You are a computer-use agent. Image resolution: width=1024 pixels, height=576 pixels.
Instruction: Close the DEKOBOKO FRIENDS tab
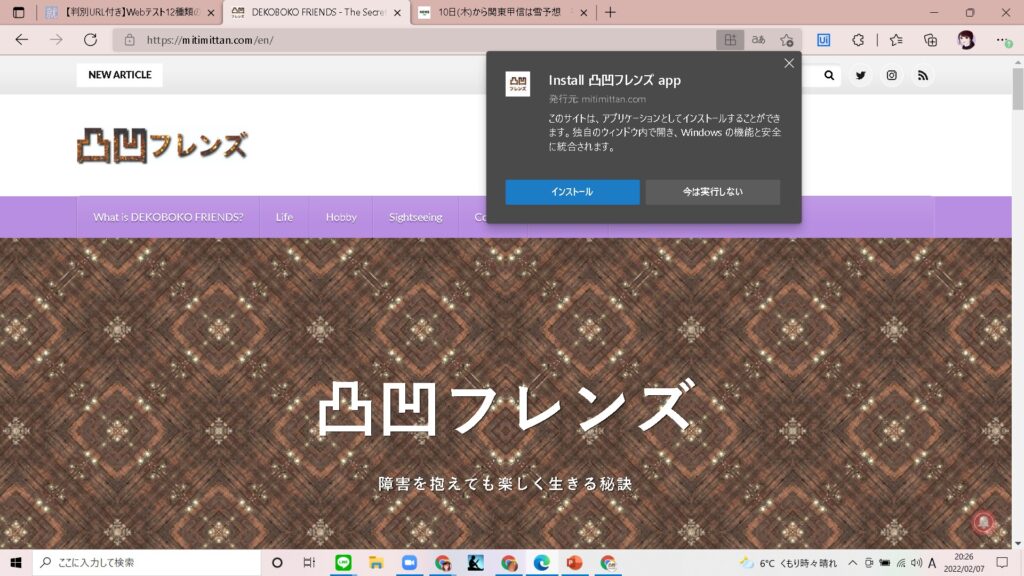click(x=397, y=12)
